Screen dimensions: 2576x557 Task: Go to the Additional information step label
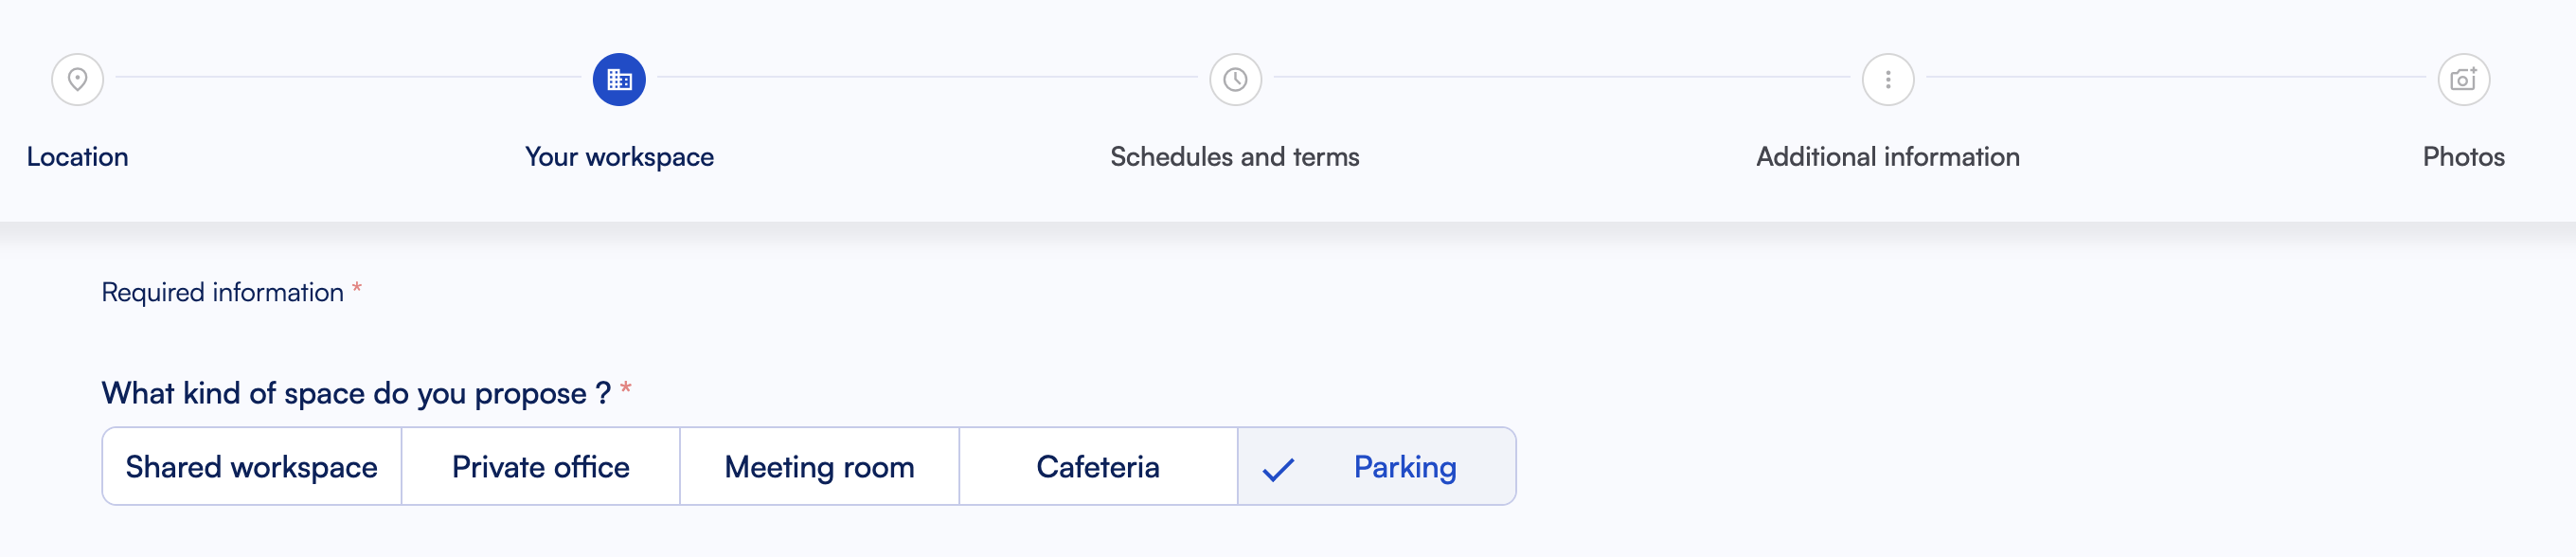(1888, 157)
